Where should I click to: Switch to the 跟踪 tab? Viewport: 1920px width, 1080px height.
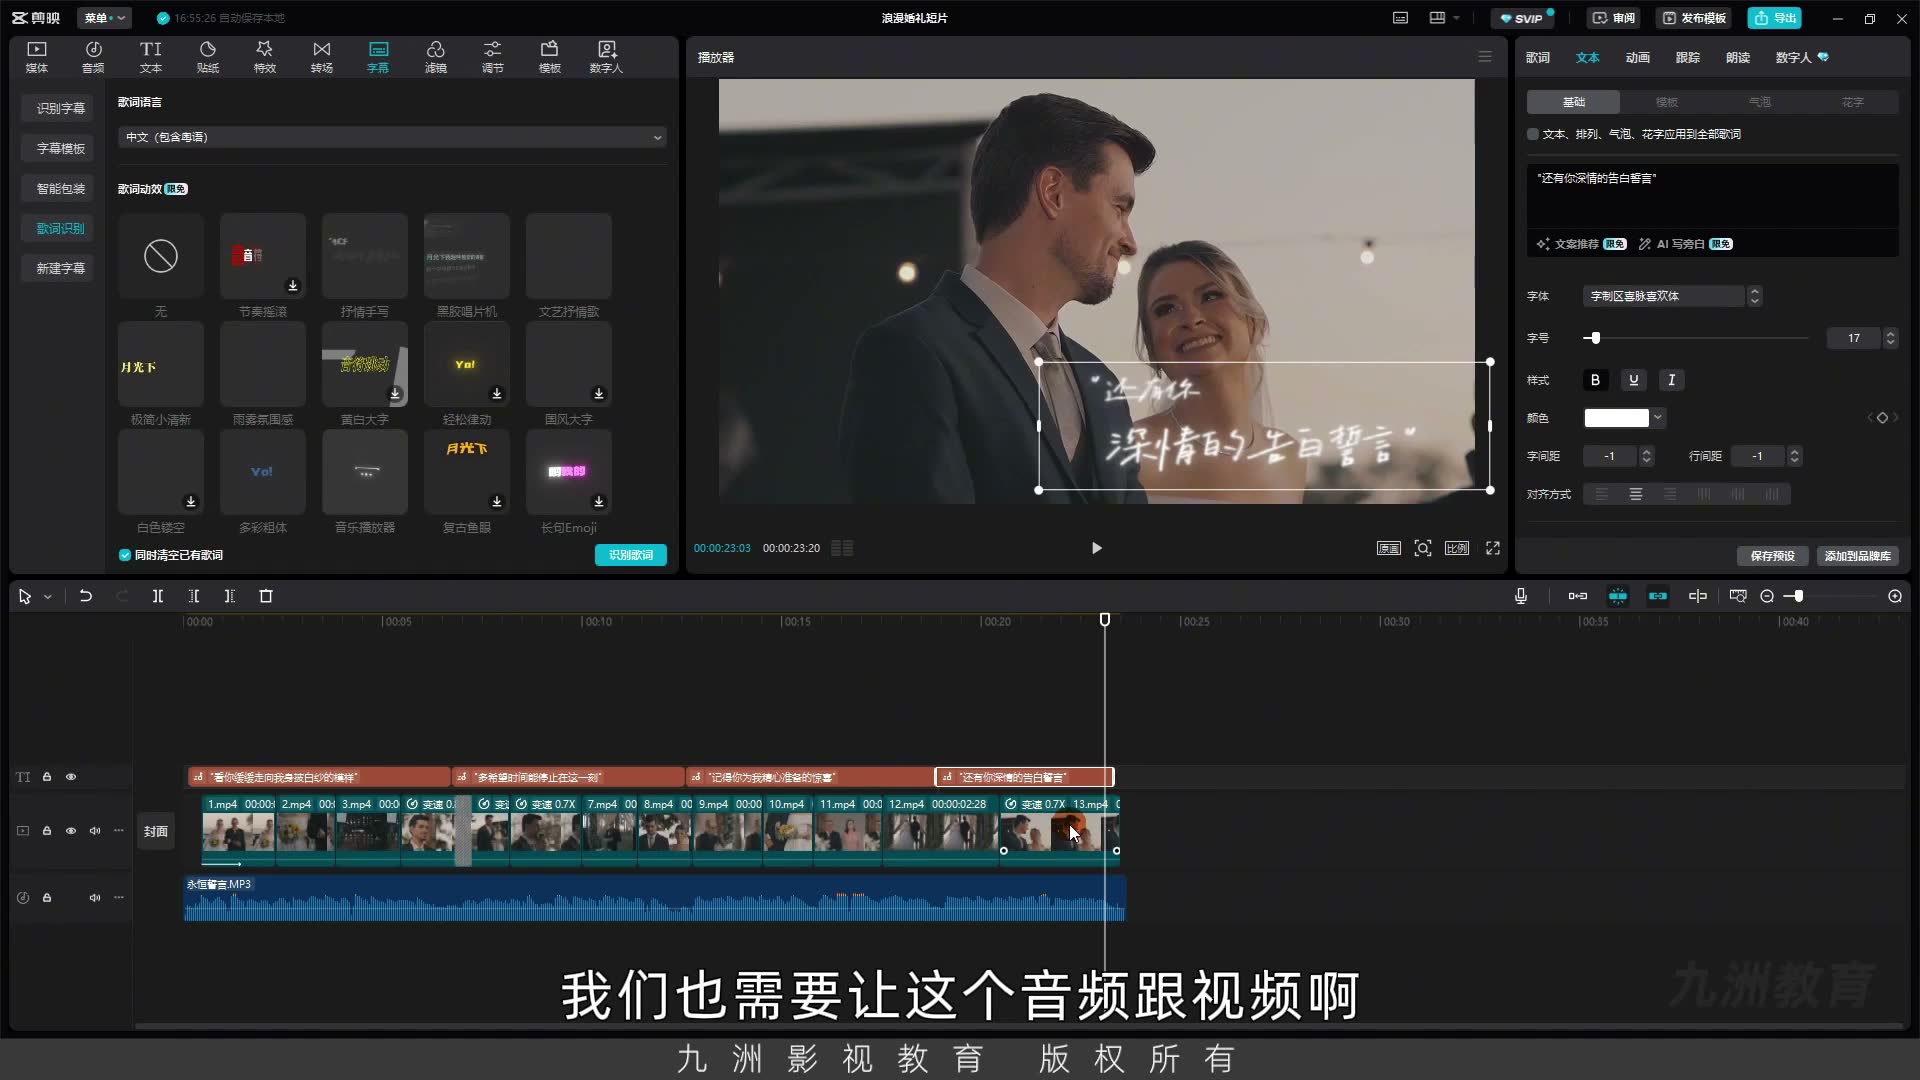[x=1688, y=57]
